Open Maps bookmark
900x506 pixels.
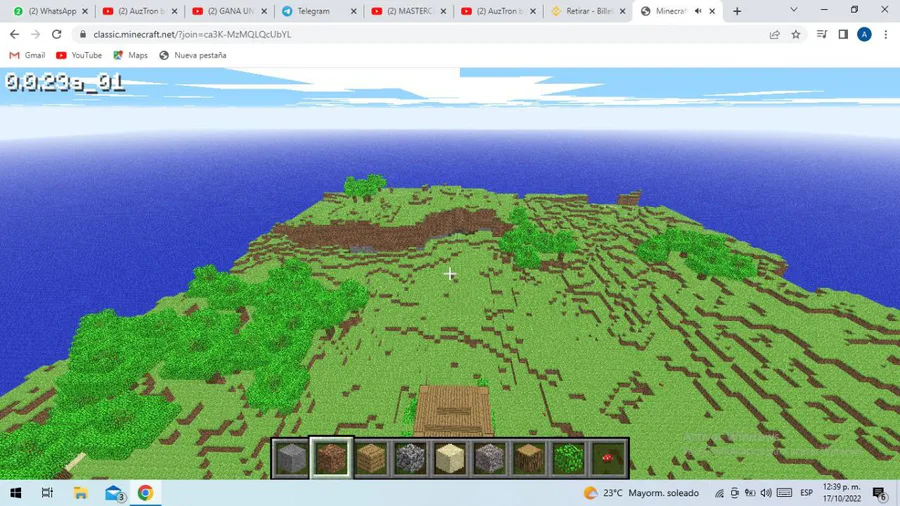[130, 55]
